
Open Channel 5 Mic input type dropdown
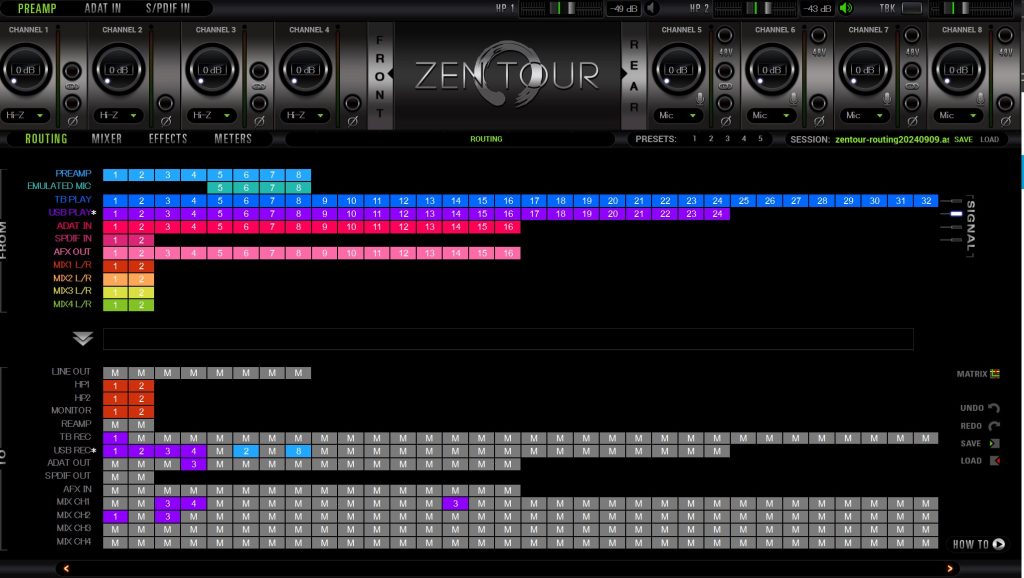pyautogui.click(x=677, y=116)
